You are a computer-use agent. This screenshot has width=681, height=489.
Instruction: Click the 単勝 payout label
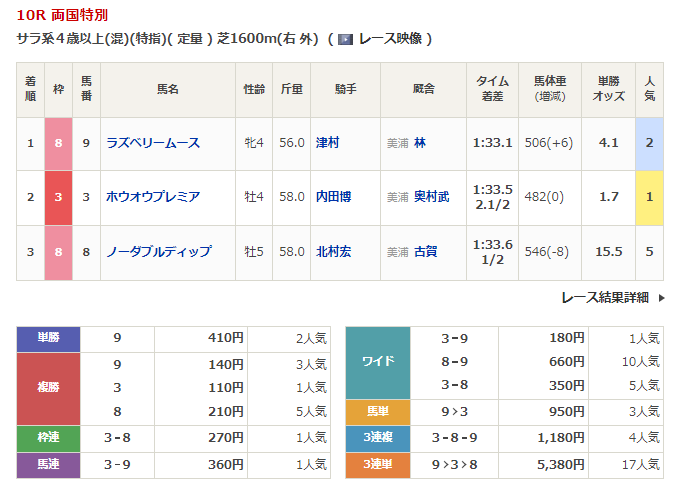[x=48, y=338]
